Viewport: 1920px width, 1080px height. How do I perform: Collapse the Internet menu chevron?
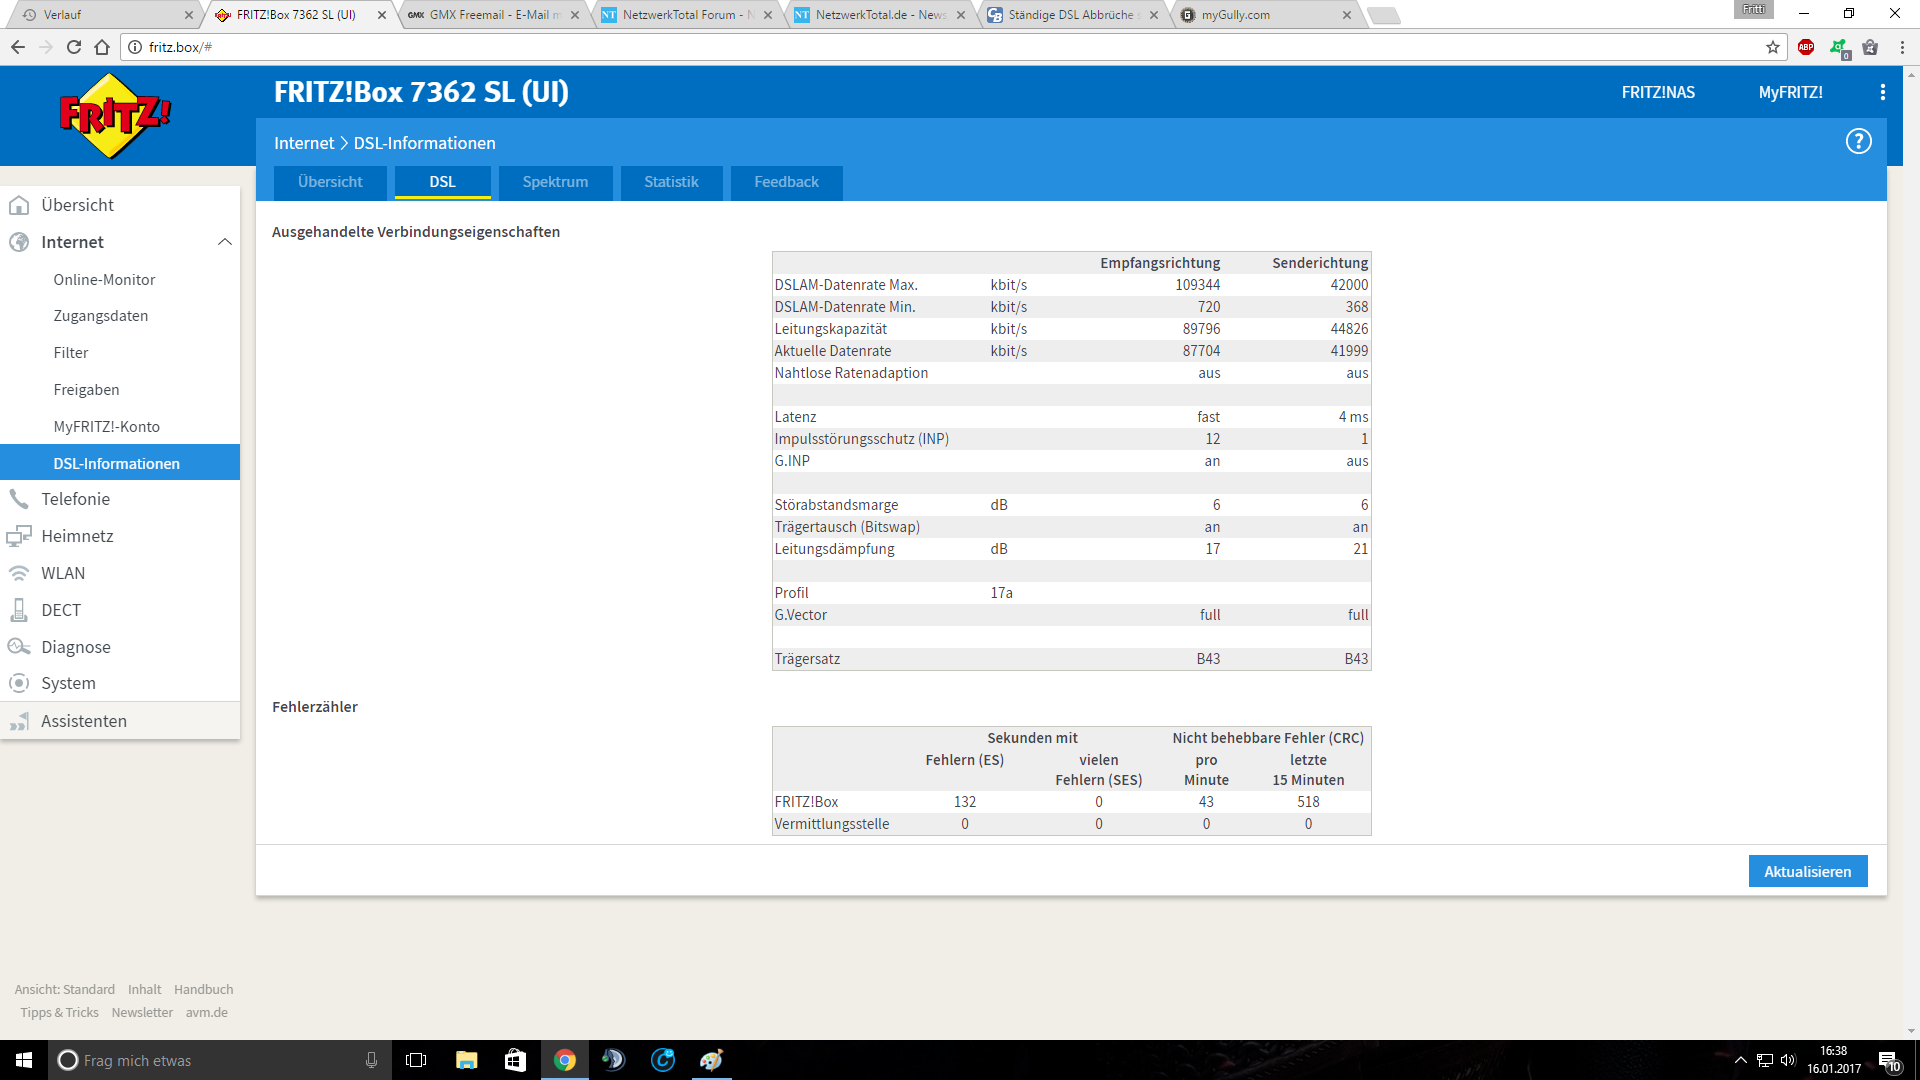[224, 242]
